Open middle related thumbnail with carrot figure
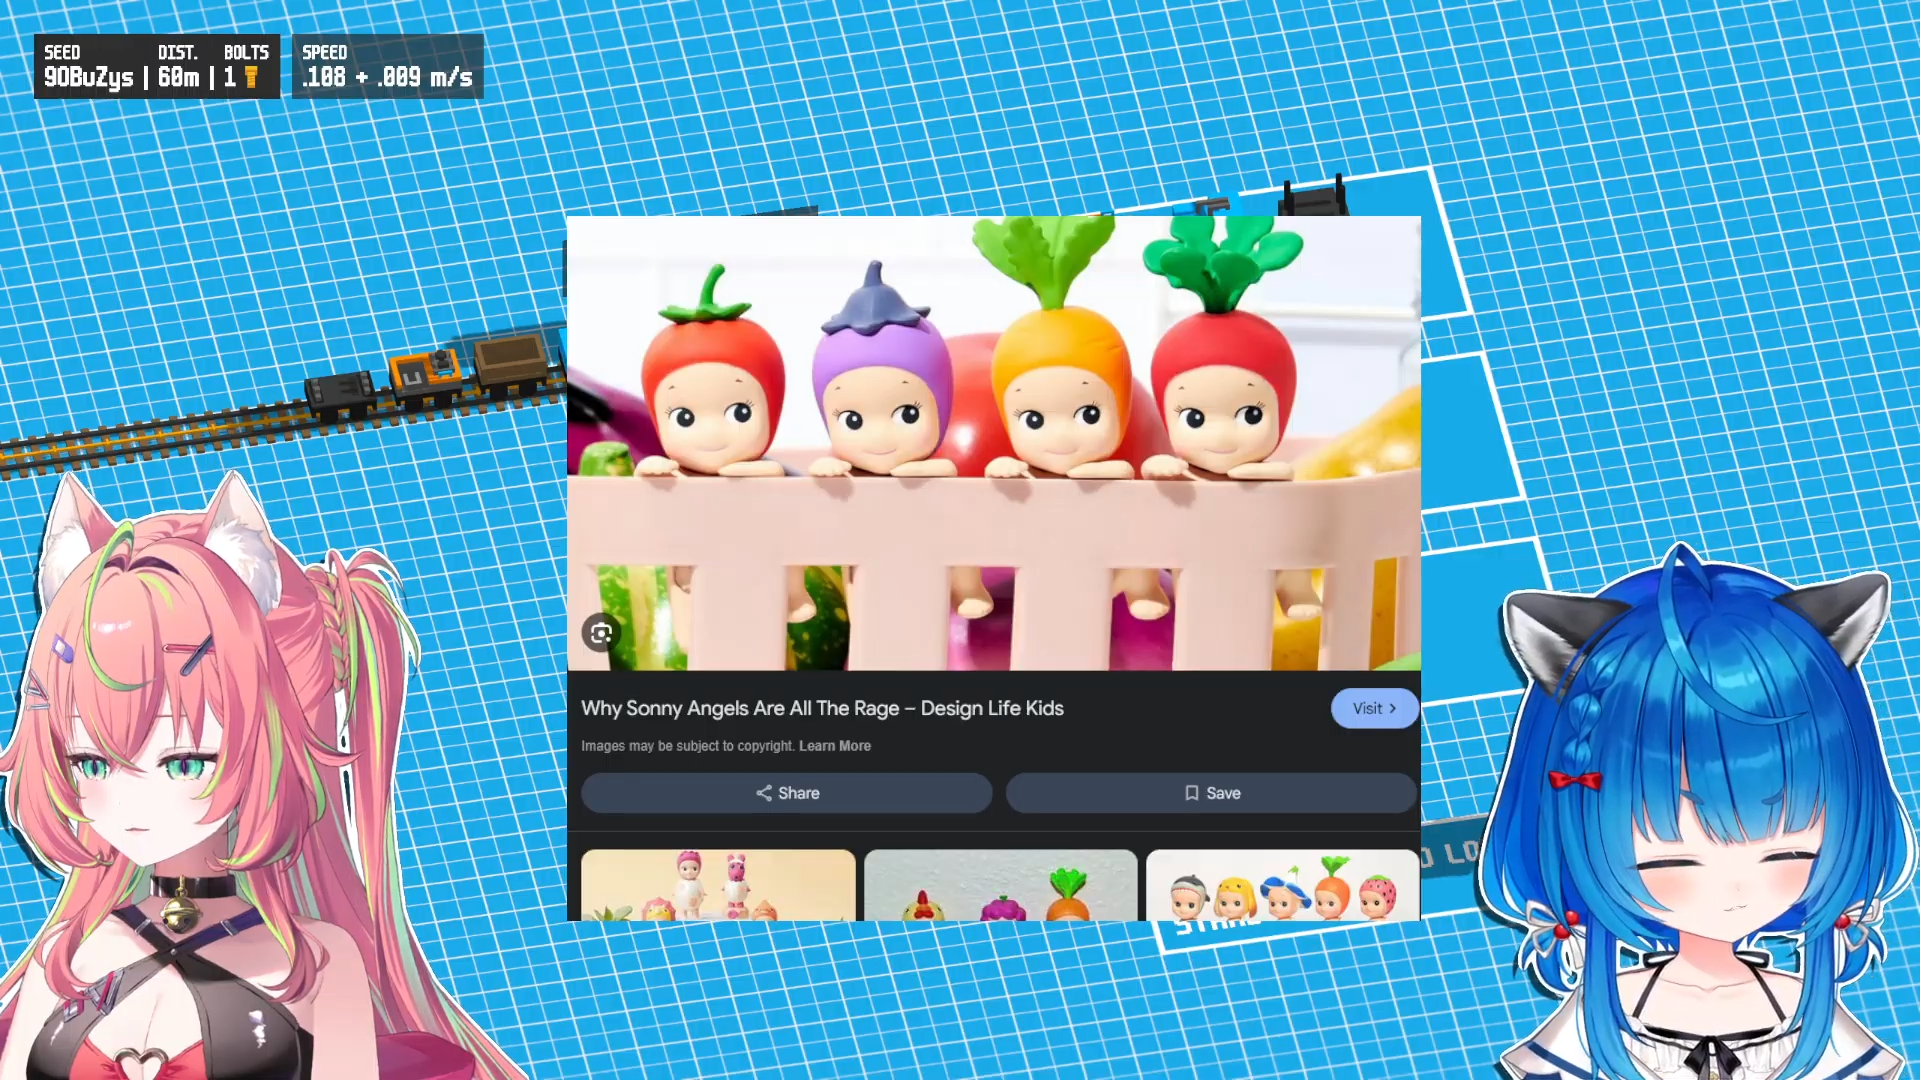 (x=1000, y=885)
